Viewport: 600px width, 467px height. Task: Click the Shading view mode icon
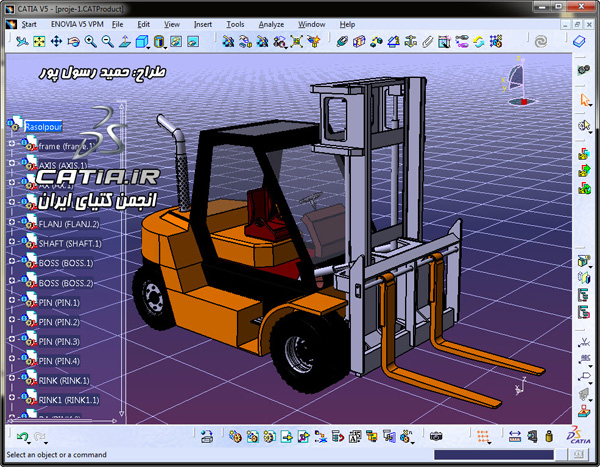click(159, 41)
